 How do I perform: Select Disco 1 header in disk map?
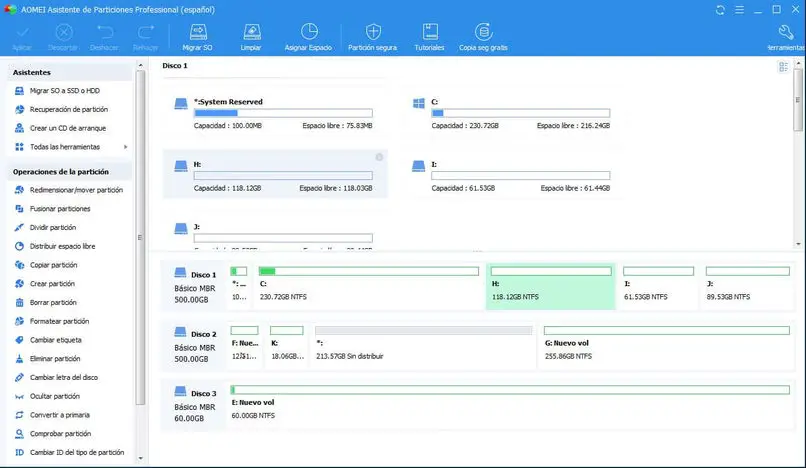[195, 286]
